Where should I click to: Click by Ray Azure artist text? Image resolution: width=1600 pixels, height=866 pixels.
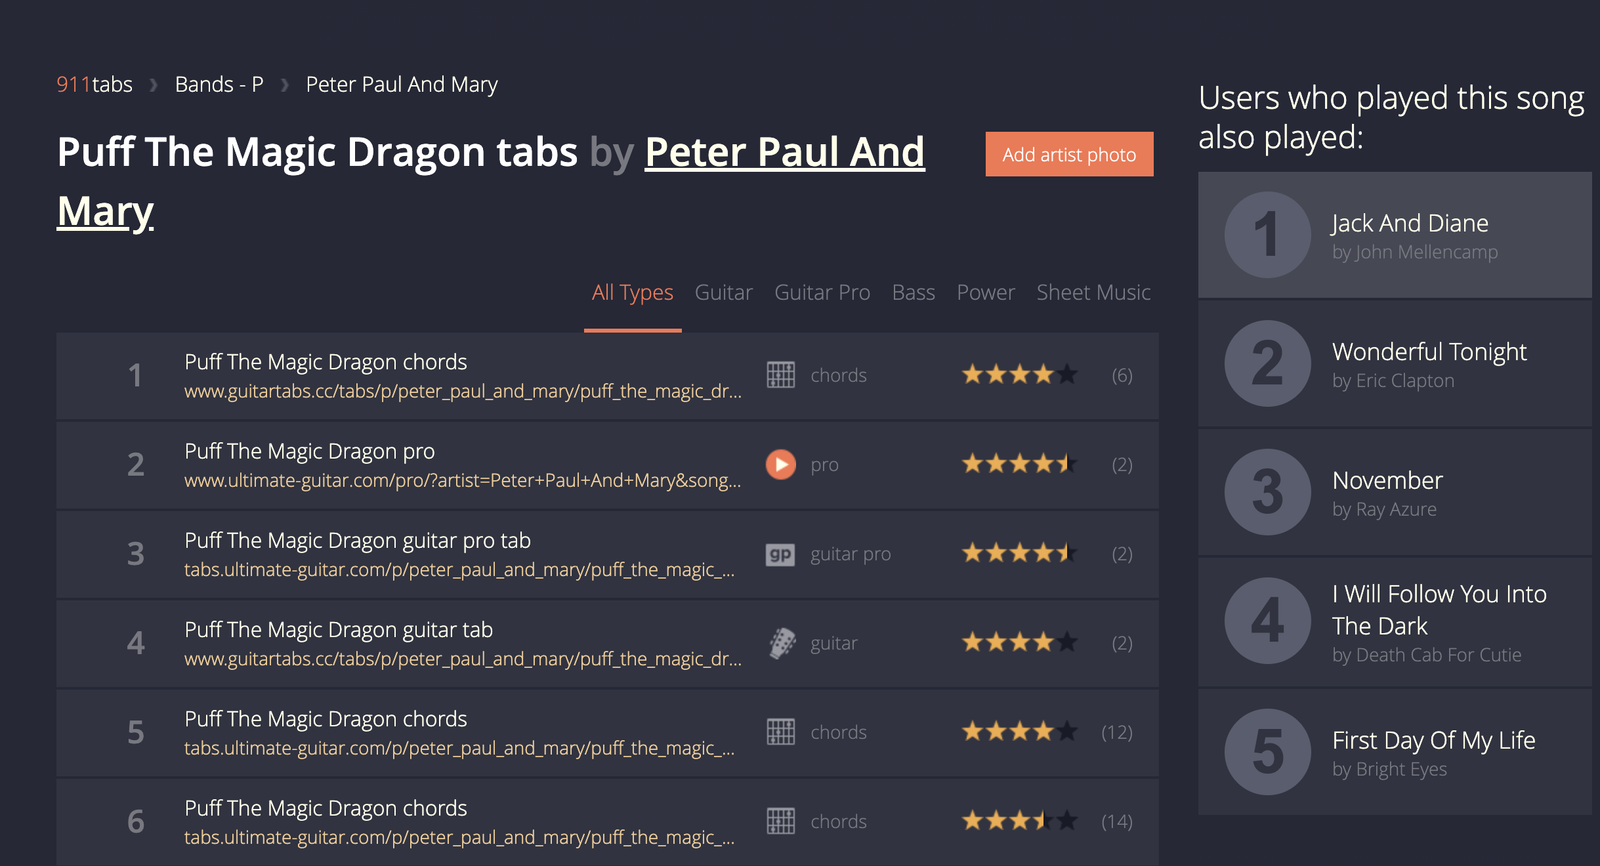(1384, 510)
